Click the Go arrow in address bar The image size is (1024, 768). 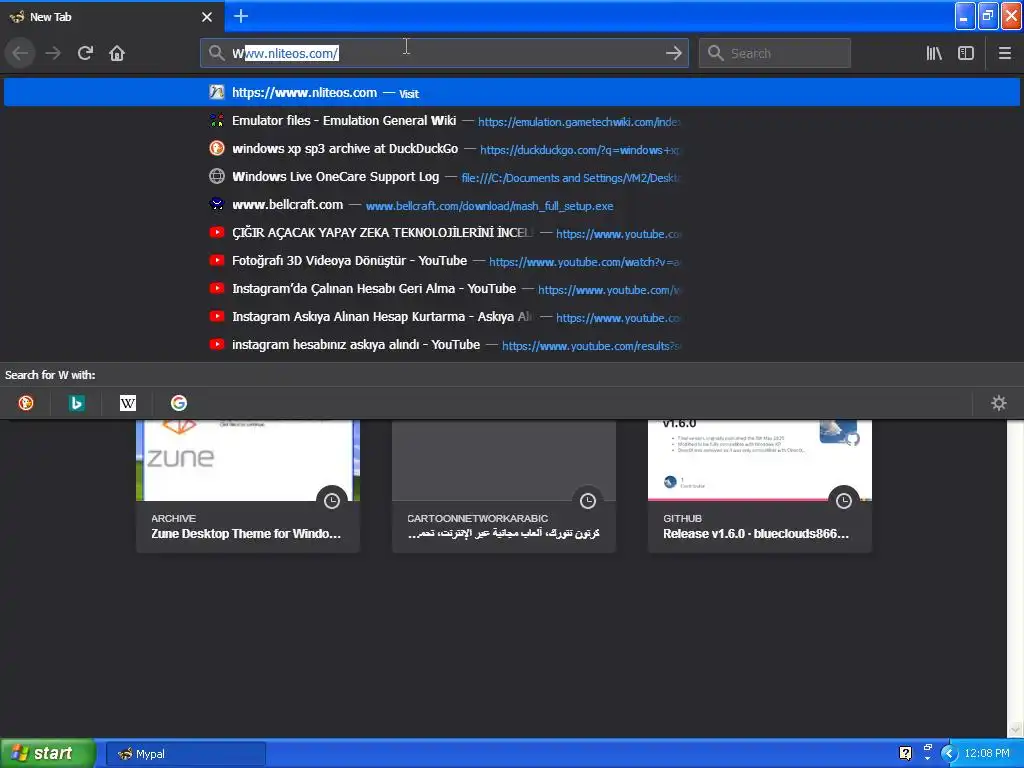pos(673,54)
